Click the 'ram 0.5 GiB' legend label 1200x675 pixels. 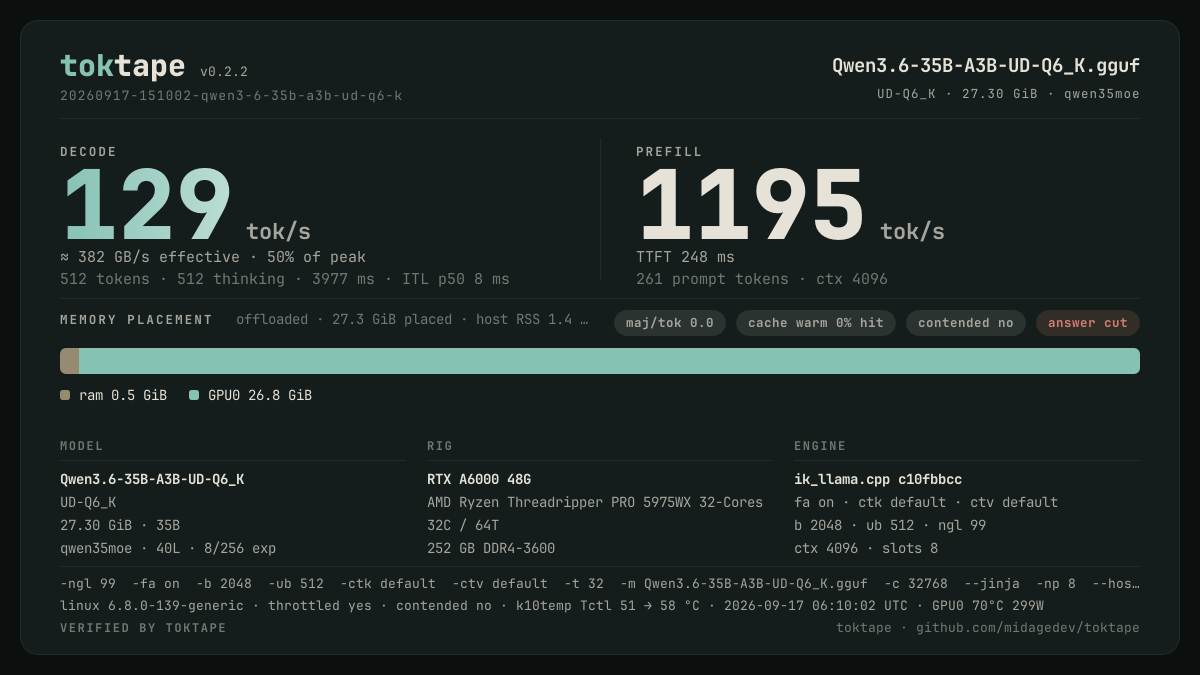point(123,395)
